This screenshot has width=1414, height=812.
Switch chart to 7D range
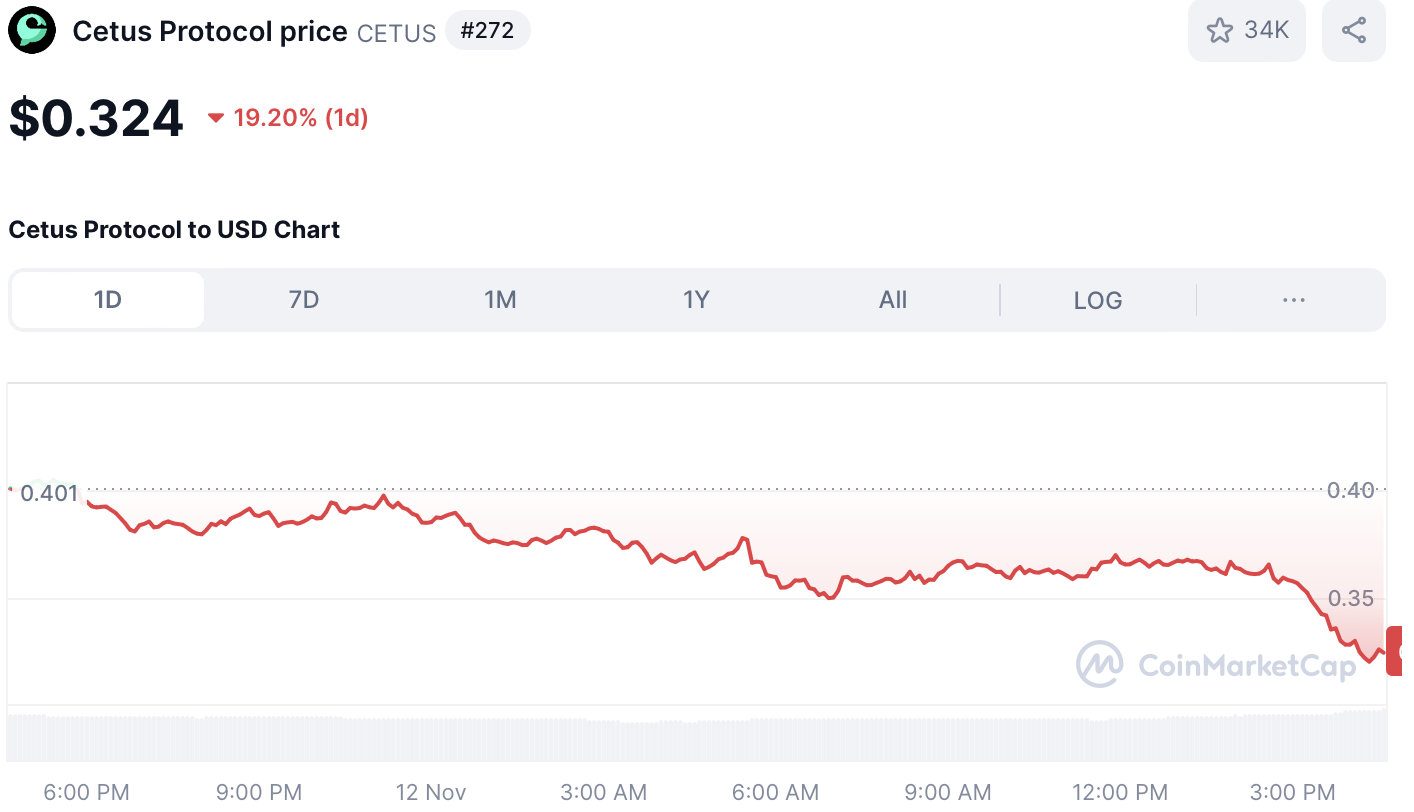coord(304,300)
